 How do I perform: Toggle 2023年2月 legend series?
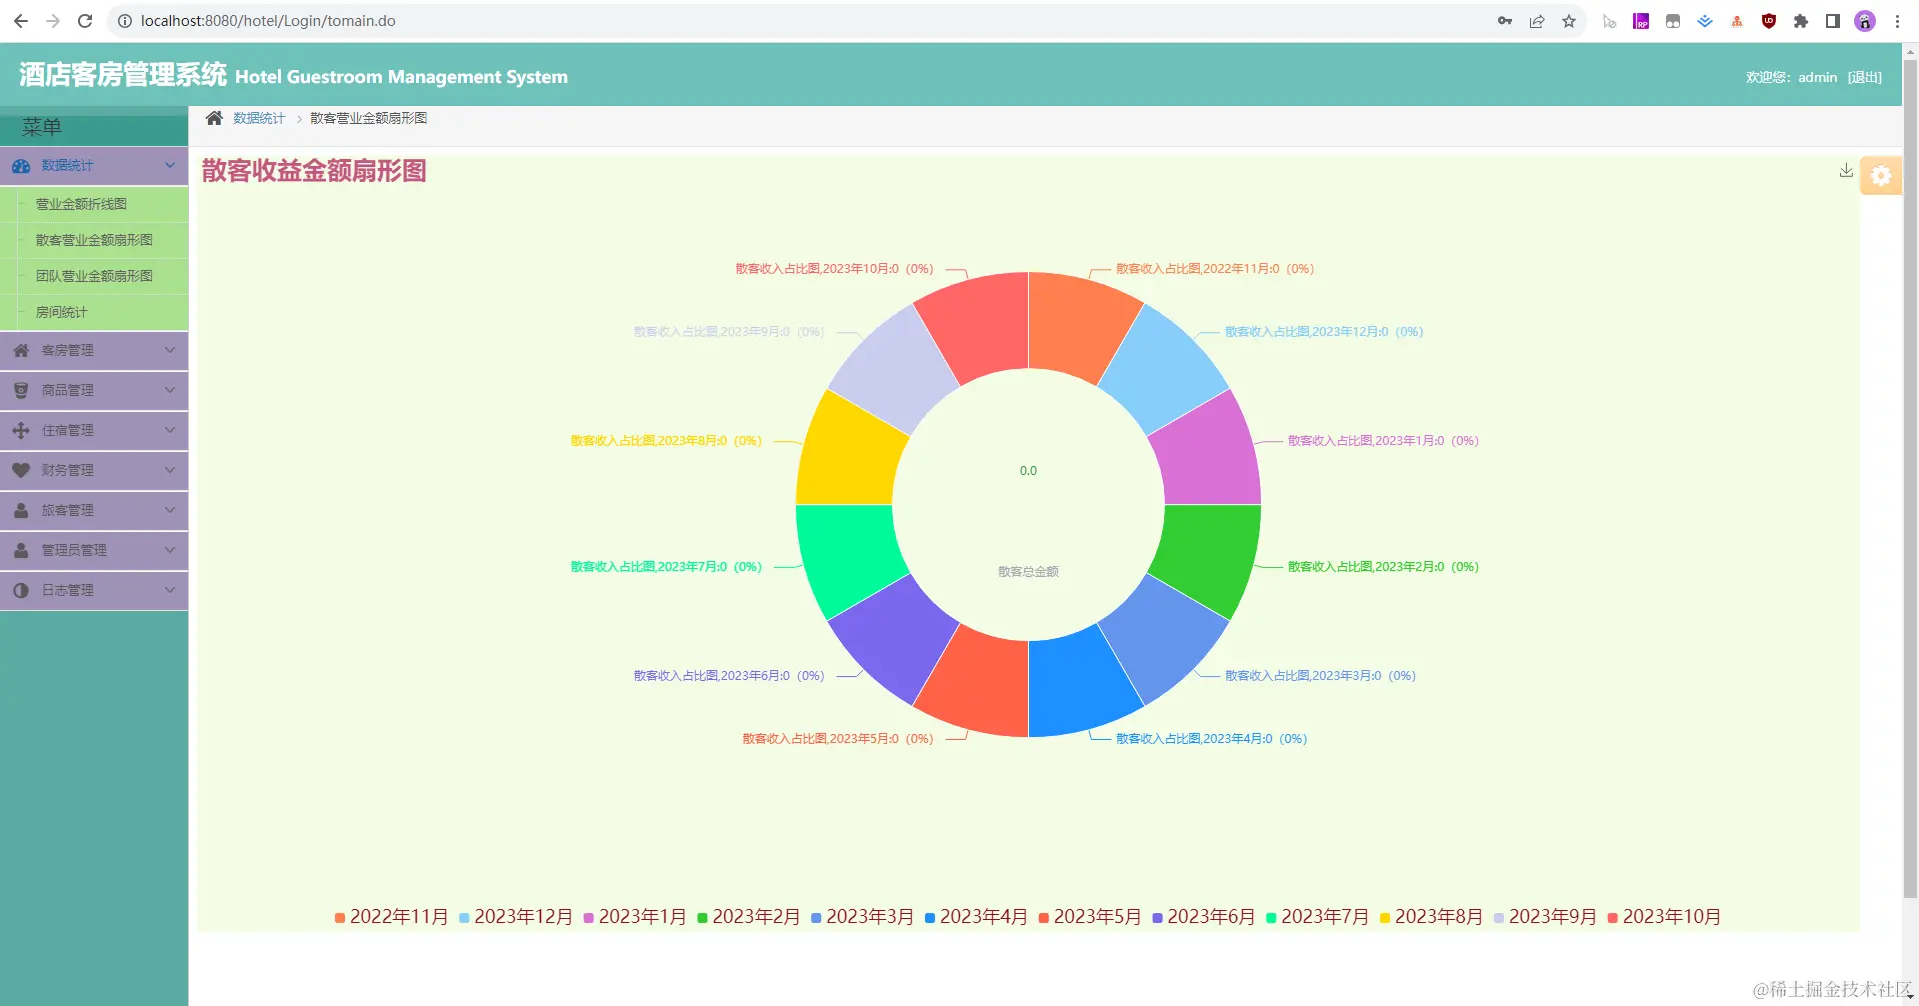(x=749, y=917)
